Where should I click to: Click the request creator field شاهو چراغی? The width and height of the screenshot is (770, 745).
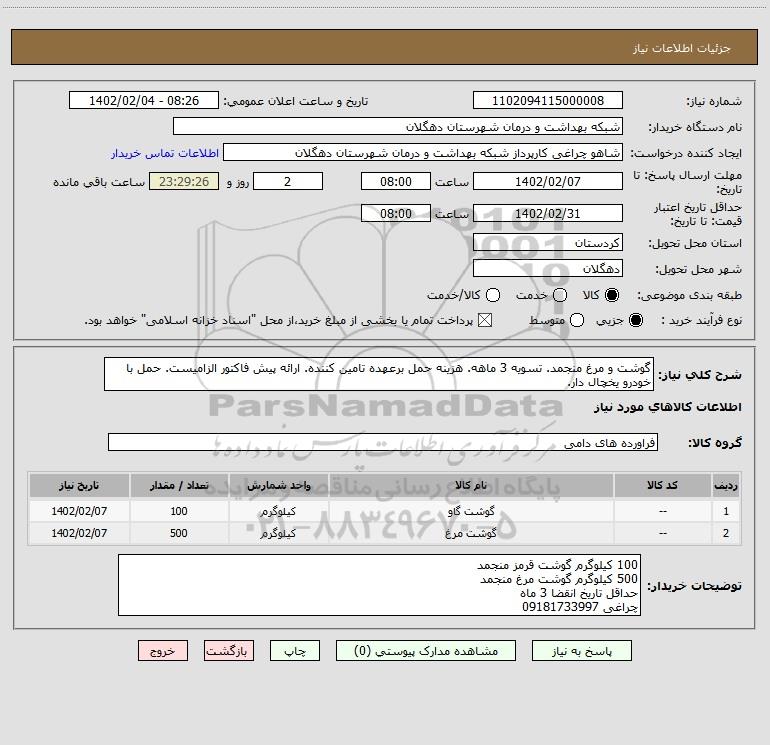pos(423,153)
